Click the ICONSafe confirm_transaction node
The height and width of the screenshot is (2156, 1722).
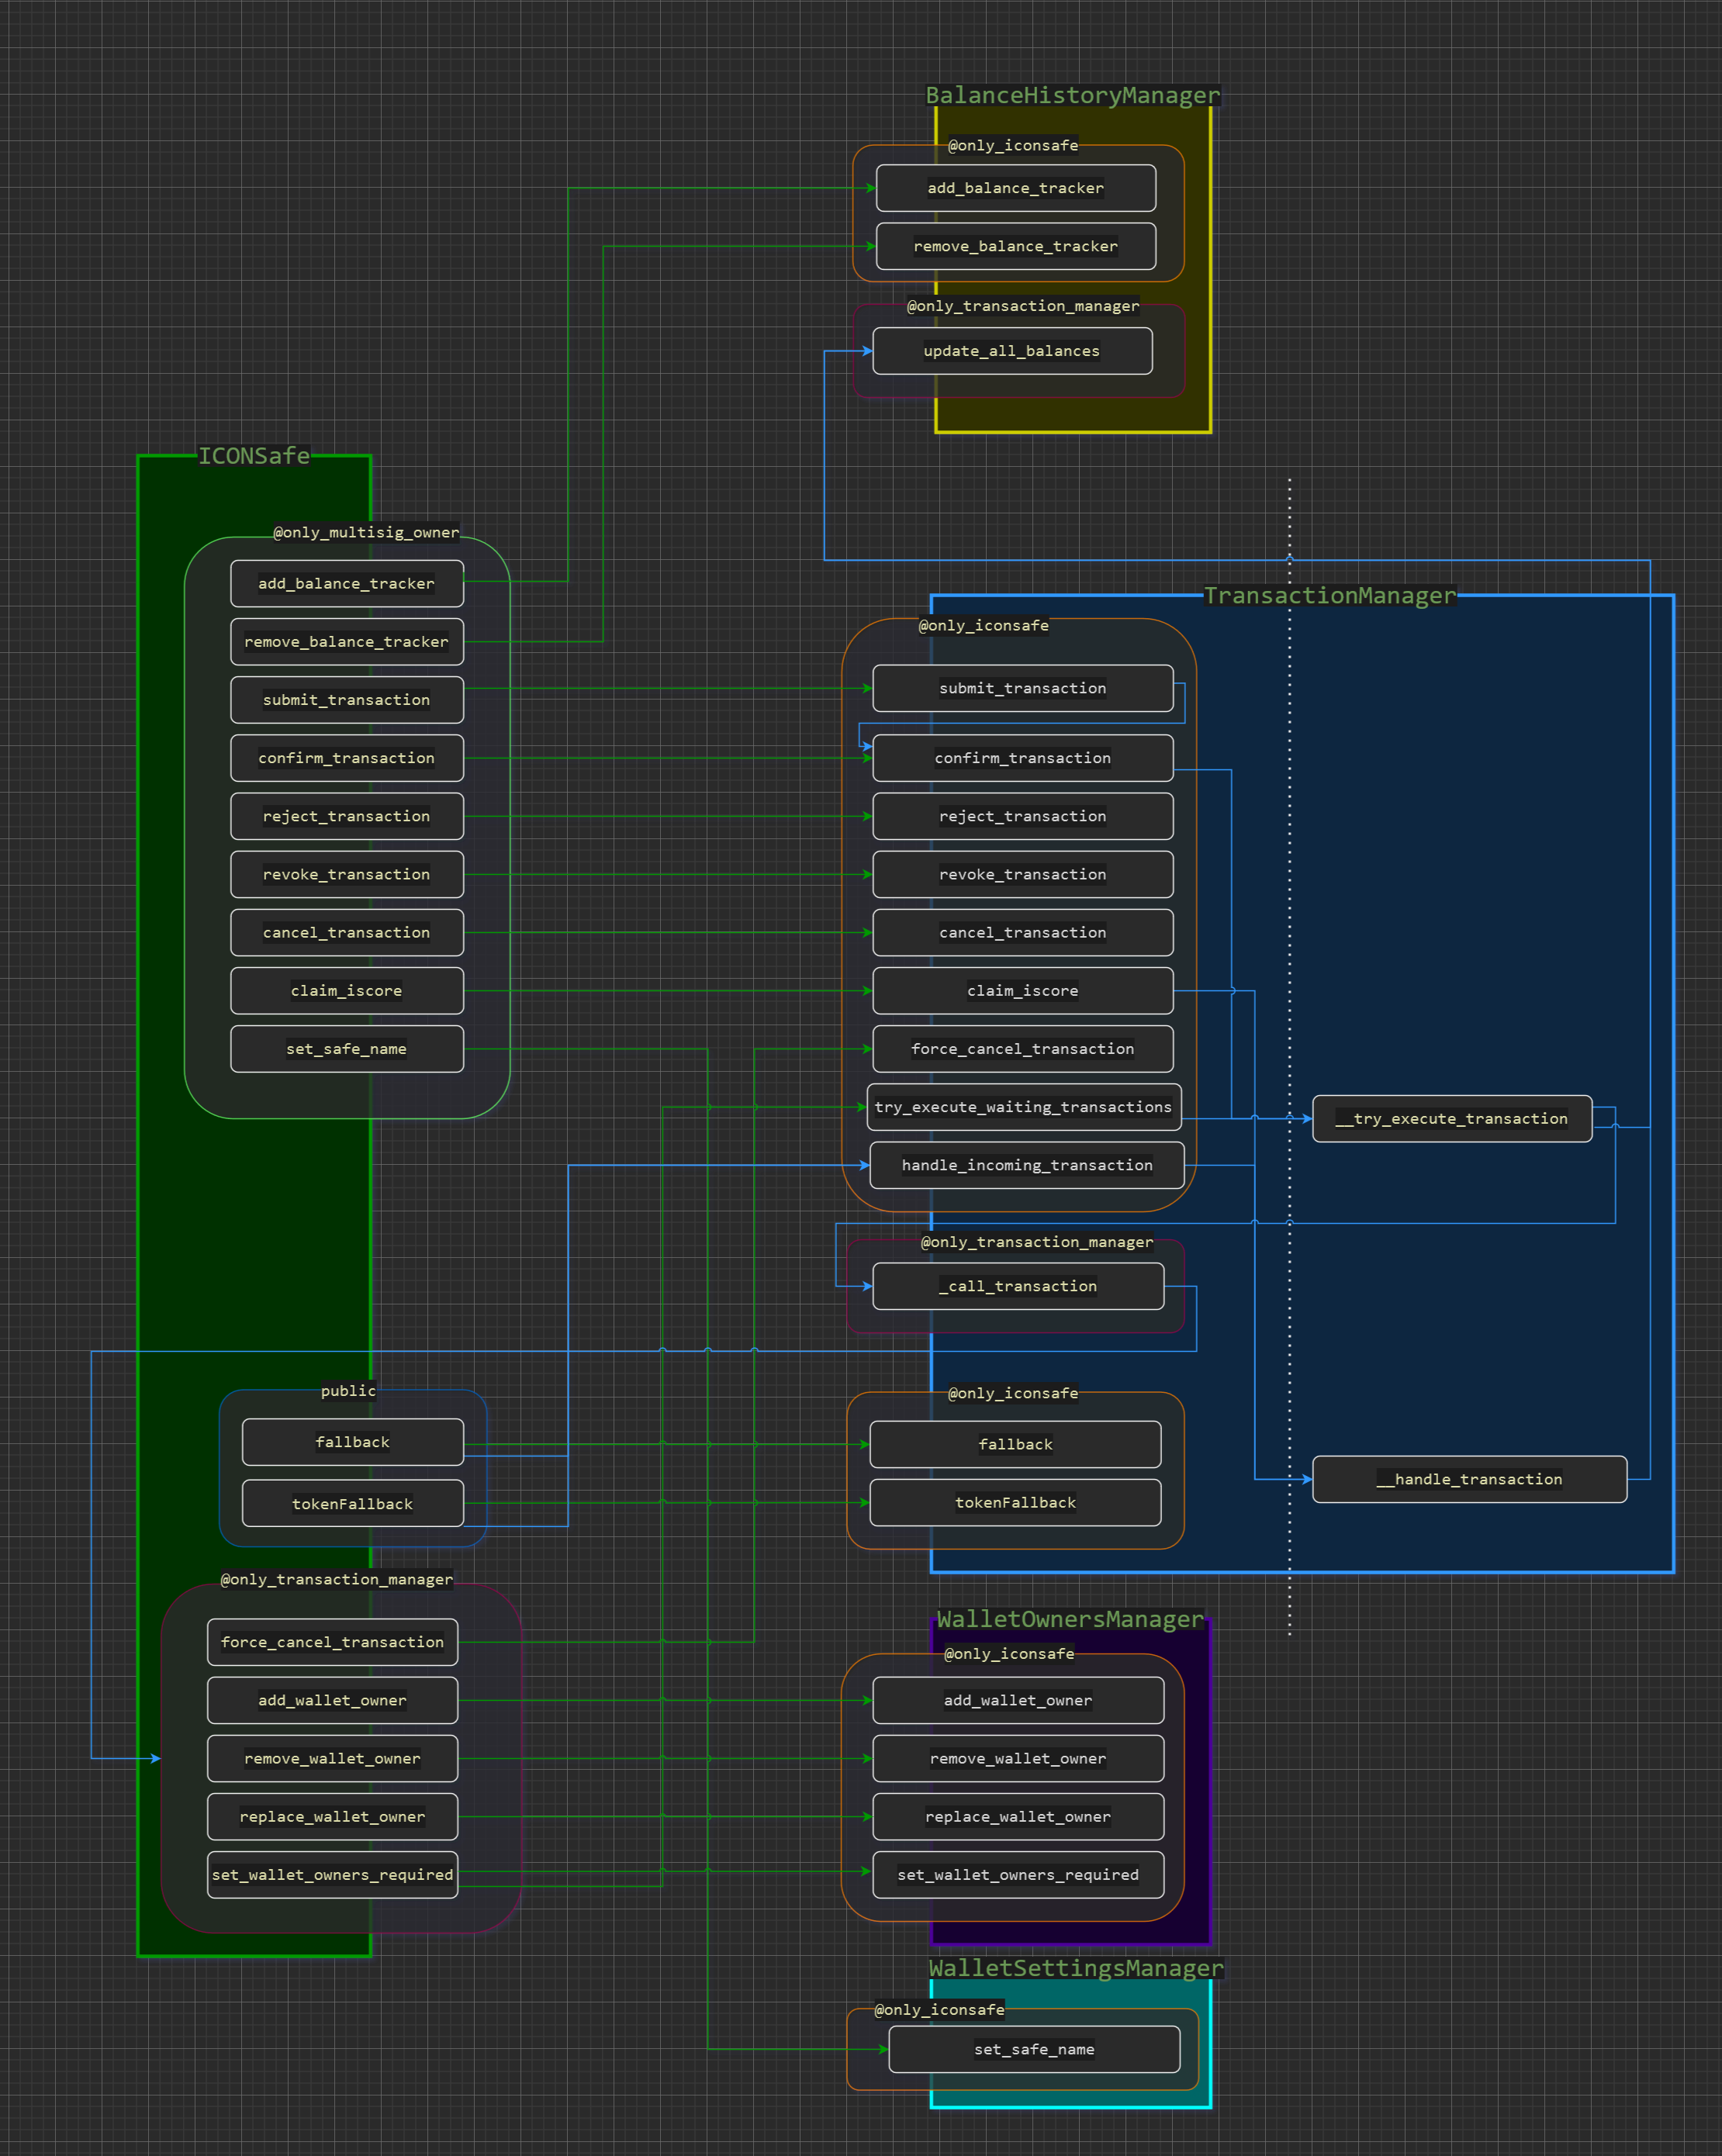click(347, 758)
